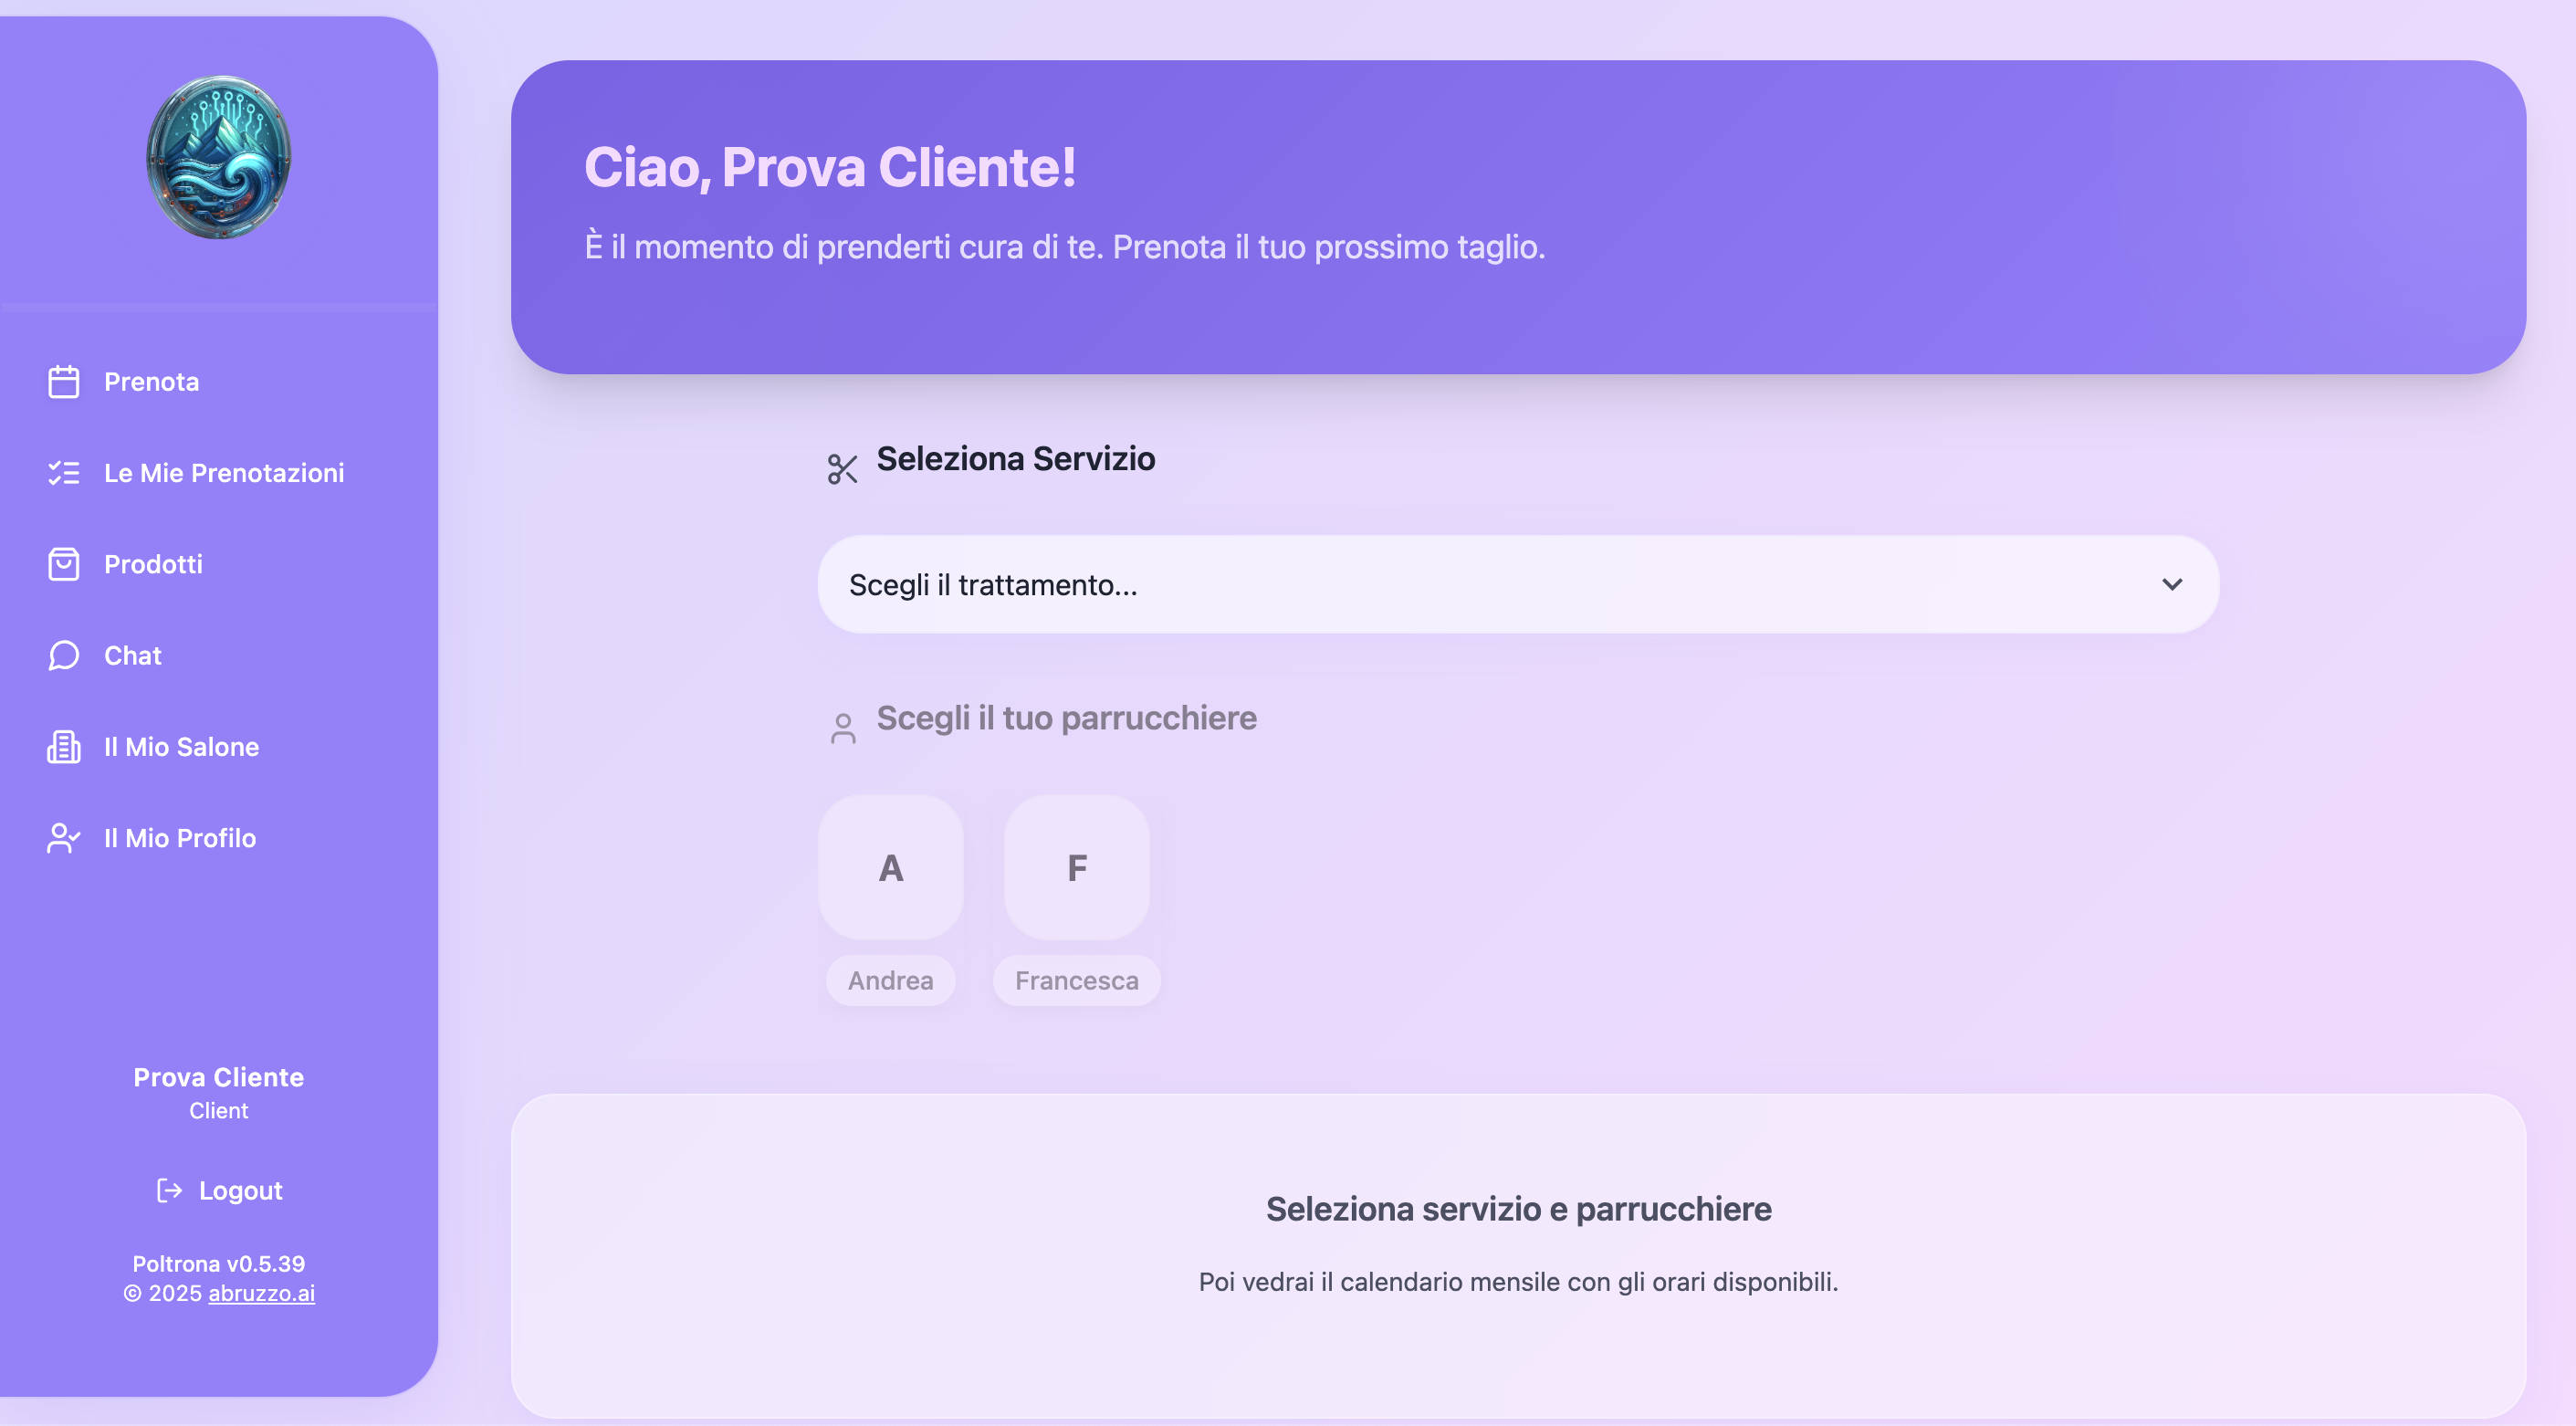Navigate to Il Mio Profilo

click(x=179, y=838)
